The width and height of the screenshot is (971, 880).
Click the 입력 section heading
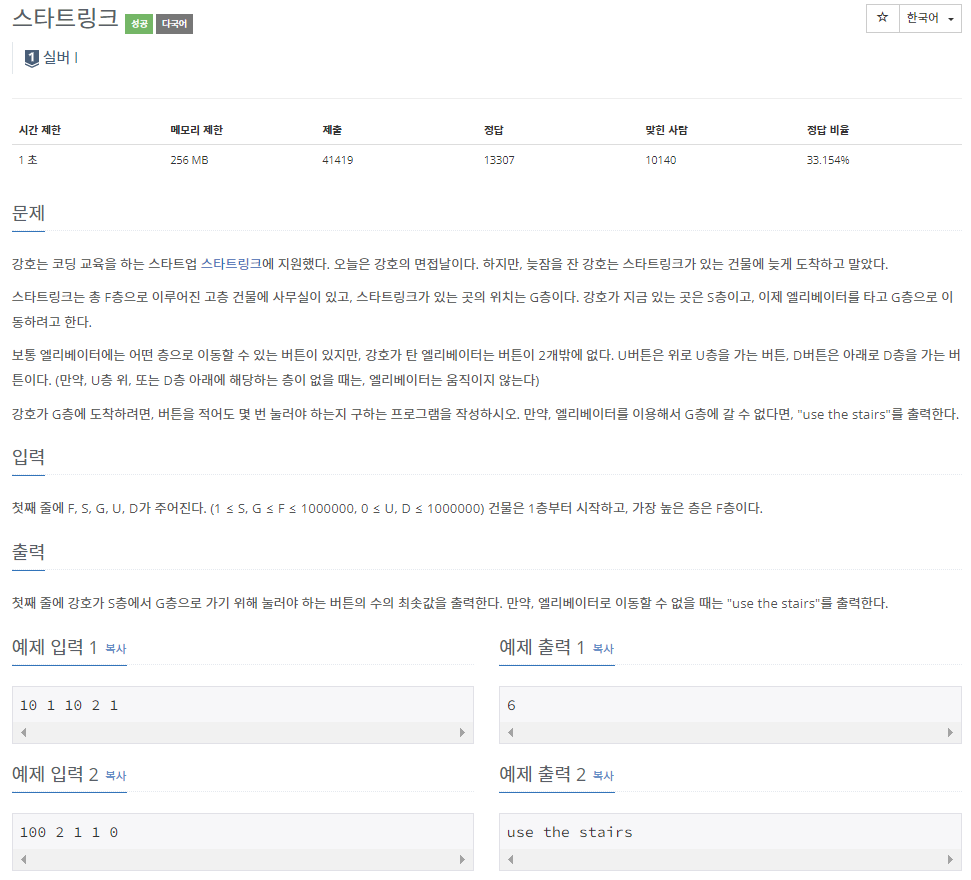(x=28, y=457)
